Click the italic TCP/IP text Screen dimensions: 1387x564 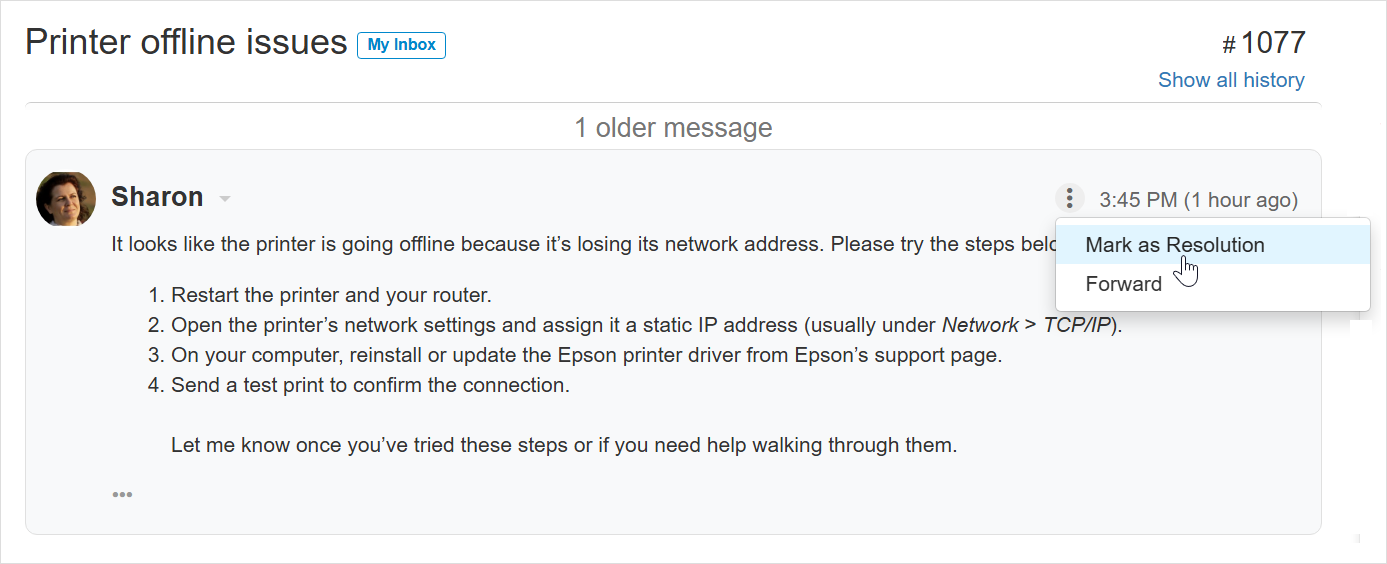click(1076, 325)
